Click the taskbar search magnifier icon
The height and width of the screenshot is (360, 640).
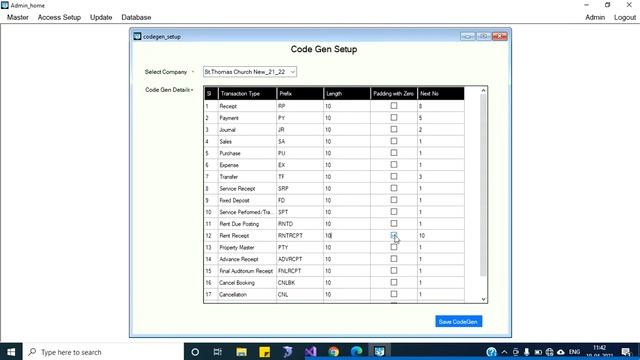(x=32, y=352)
